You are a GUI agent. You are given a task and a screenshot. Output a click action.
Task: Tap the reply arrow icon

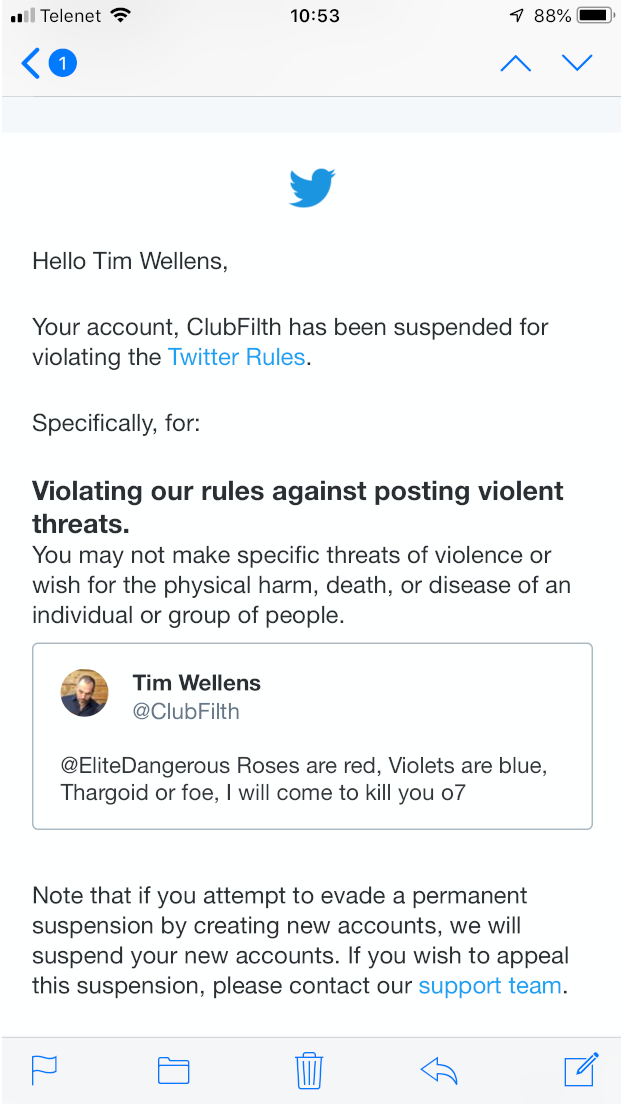point(439,1070)
